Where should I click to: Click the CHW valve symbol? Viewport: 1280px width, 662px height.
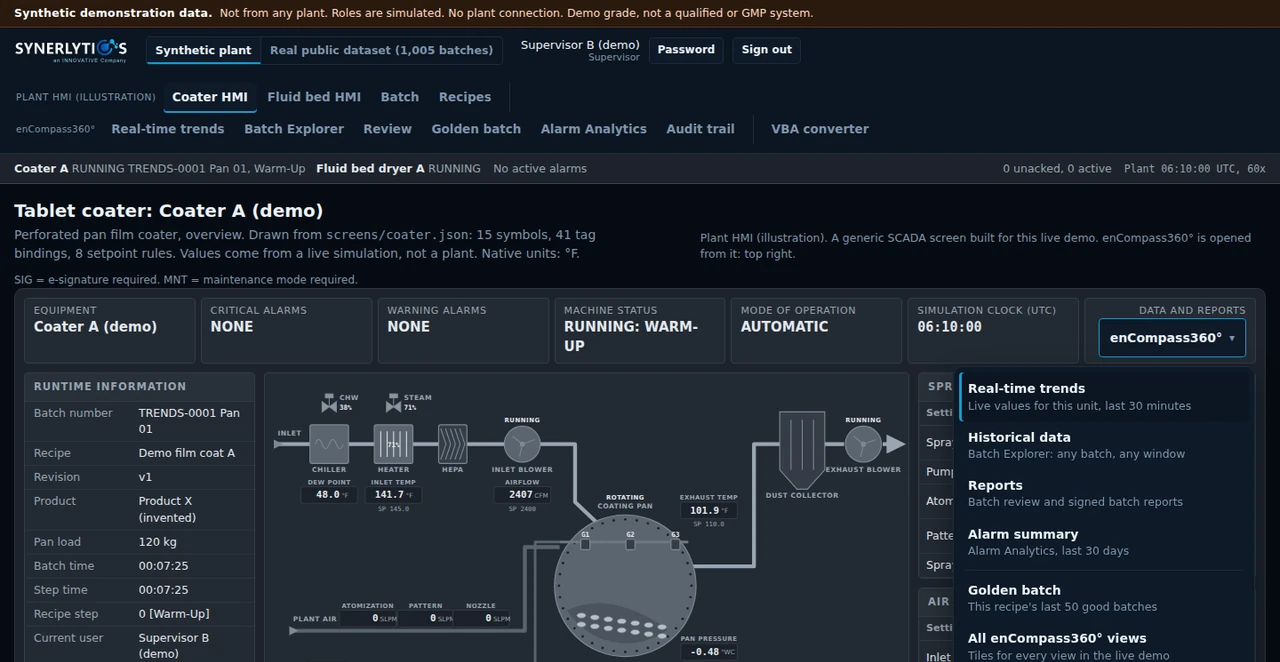point(329,403)
